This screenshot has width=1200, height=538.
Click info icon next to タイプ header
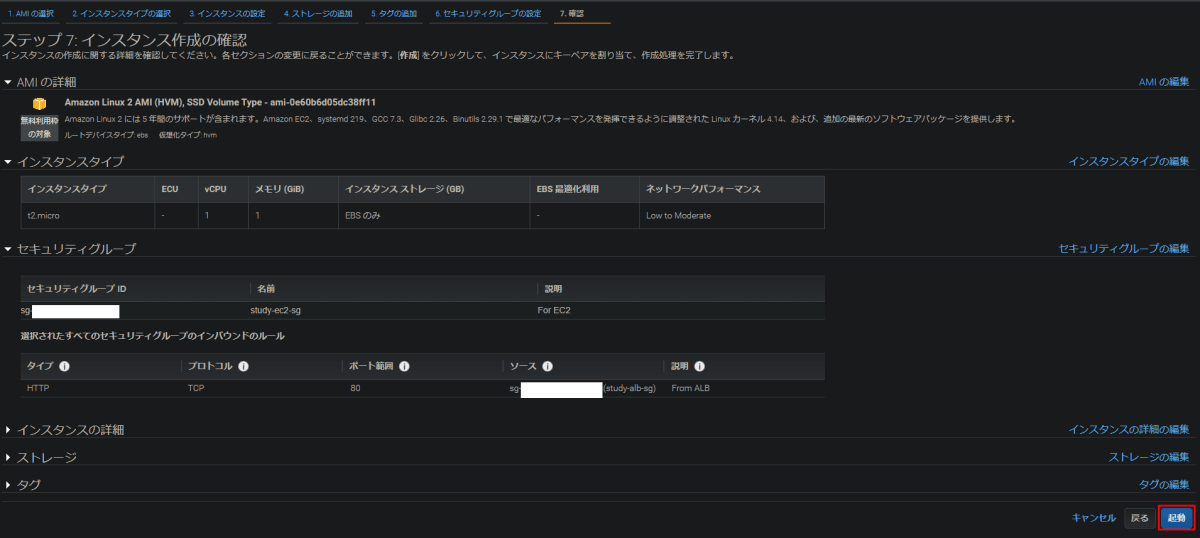pos(64,366)
